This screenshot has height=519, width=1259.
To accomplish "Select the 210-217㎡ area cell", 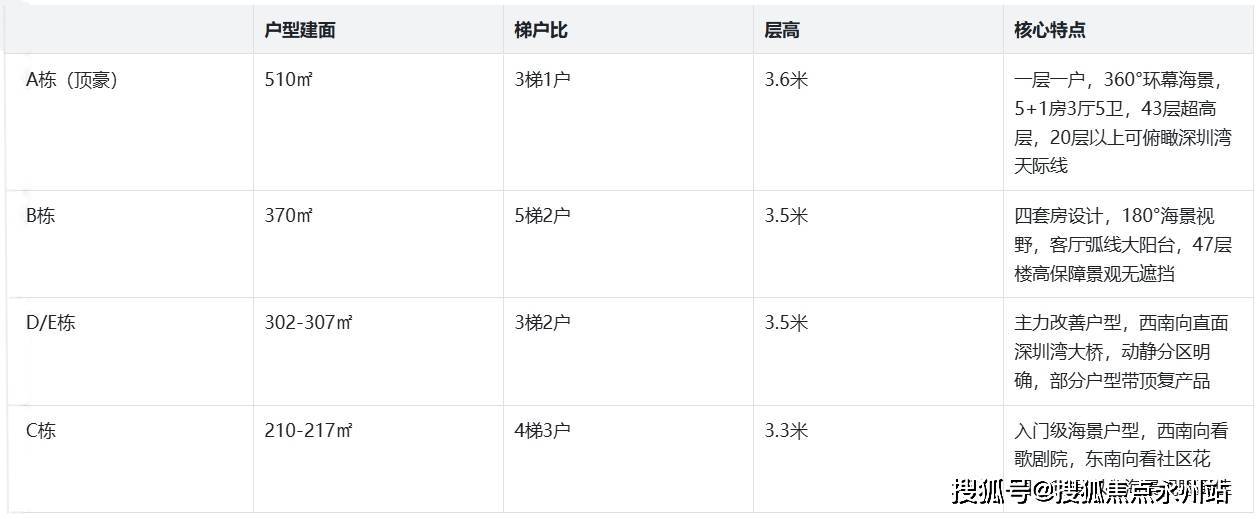I will 309,431.
